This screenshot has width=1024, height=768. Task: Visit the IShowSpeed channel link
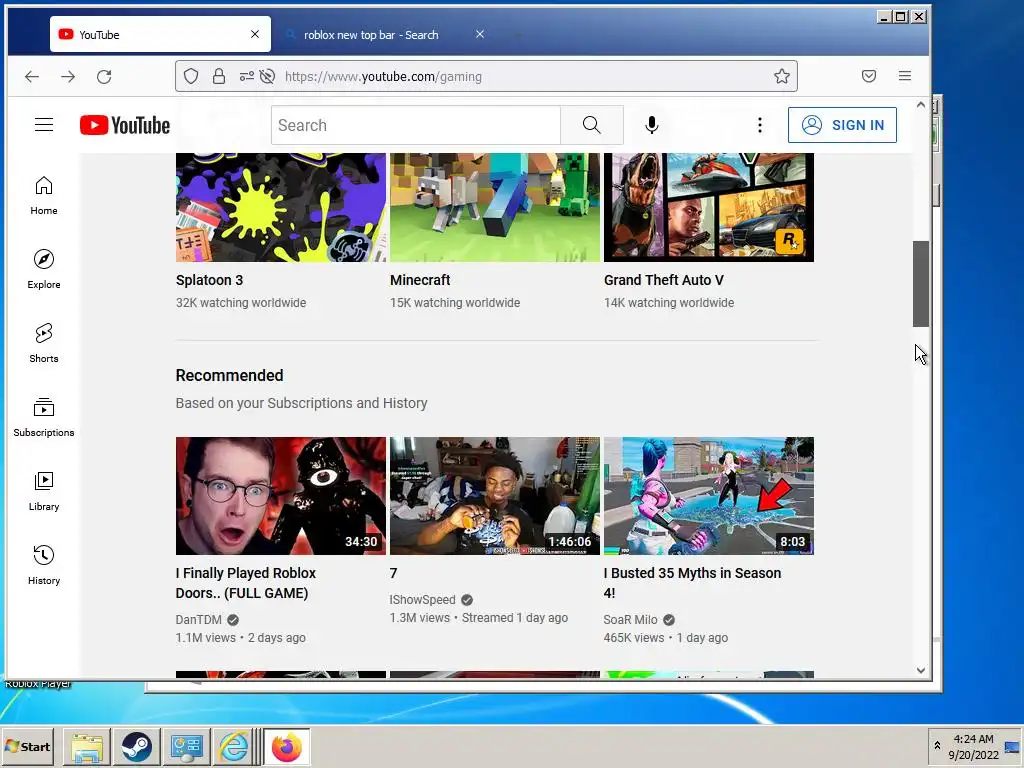coord(423,600)
